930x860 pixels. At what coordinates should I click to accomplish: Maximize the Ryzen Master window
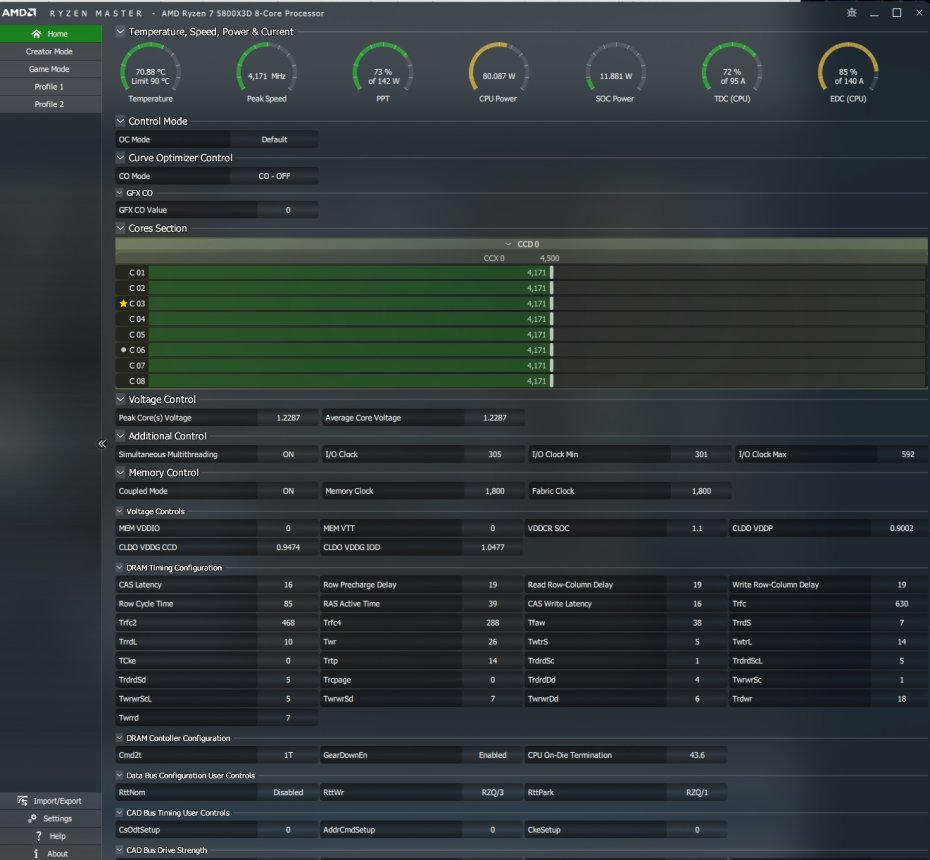click(897, 12)
